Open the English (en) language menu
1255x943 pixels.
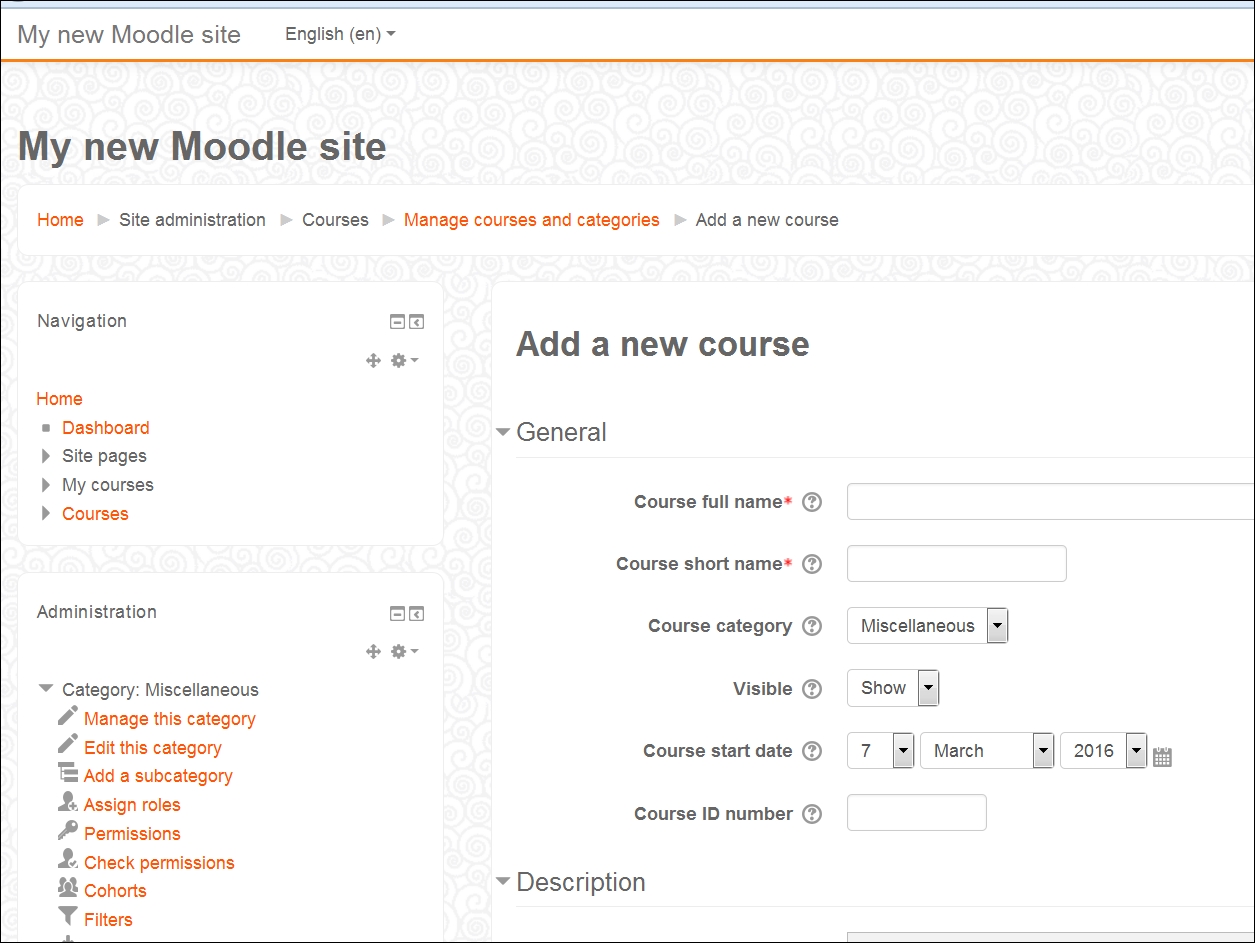point(340,34)
